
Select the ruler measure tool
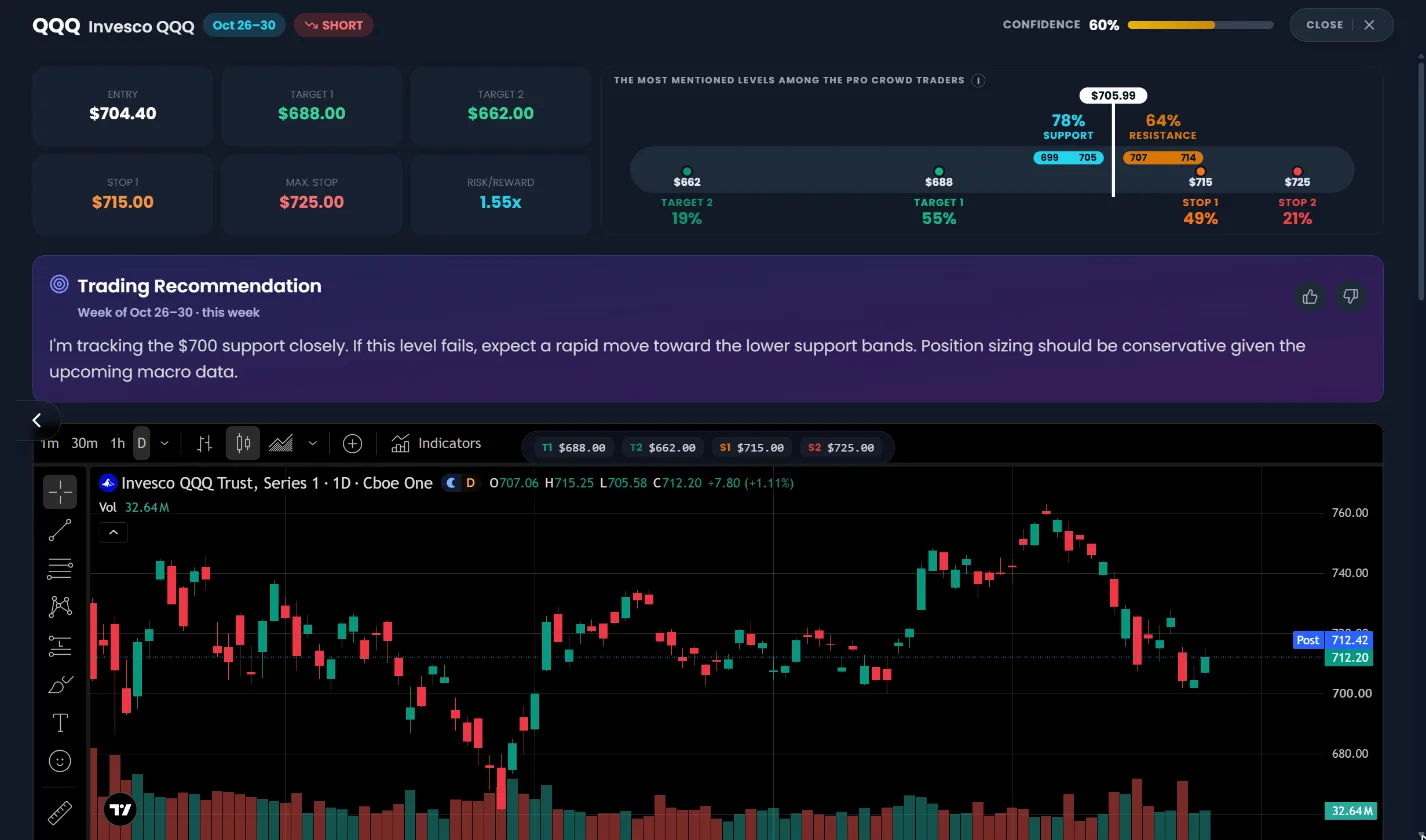coord(60,812)
